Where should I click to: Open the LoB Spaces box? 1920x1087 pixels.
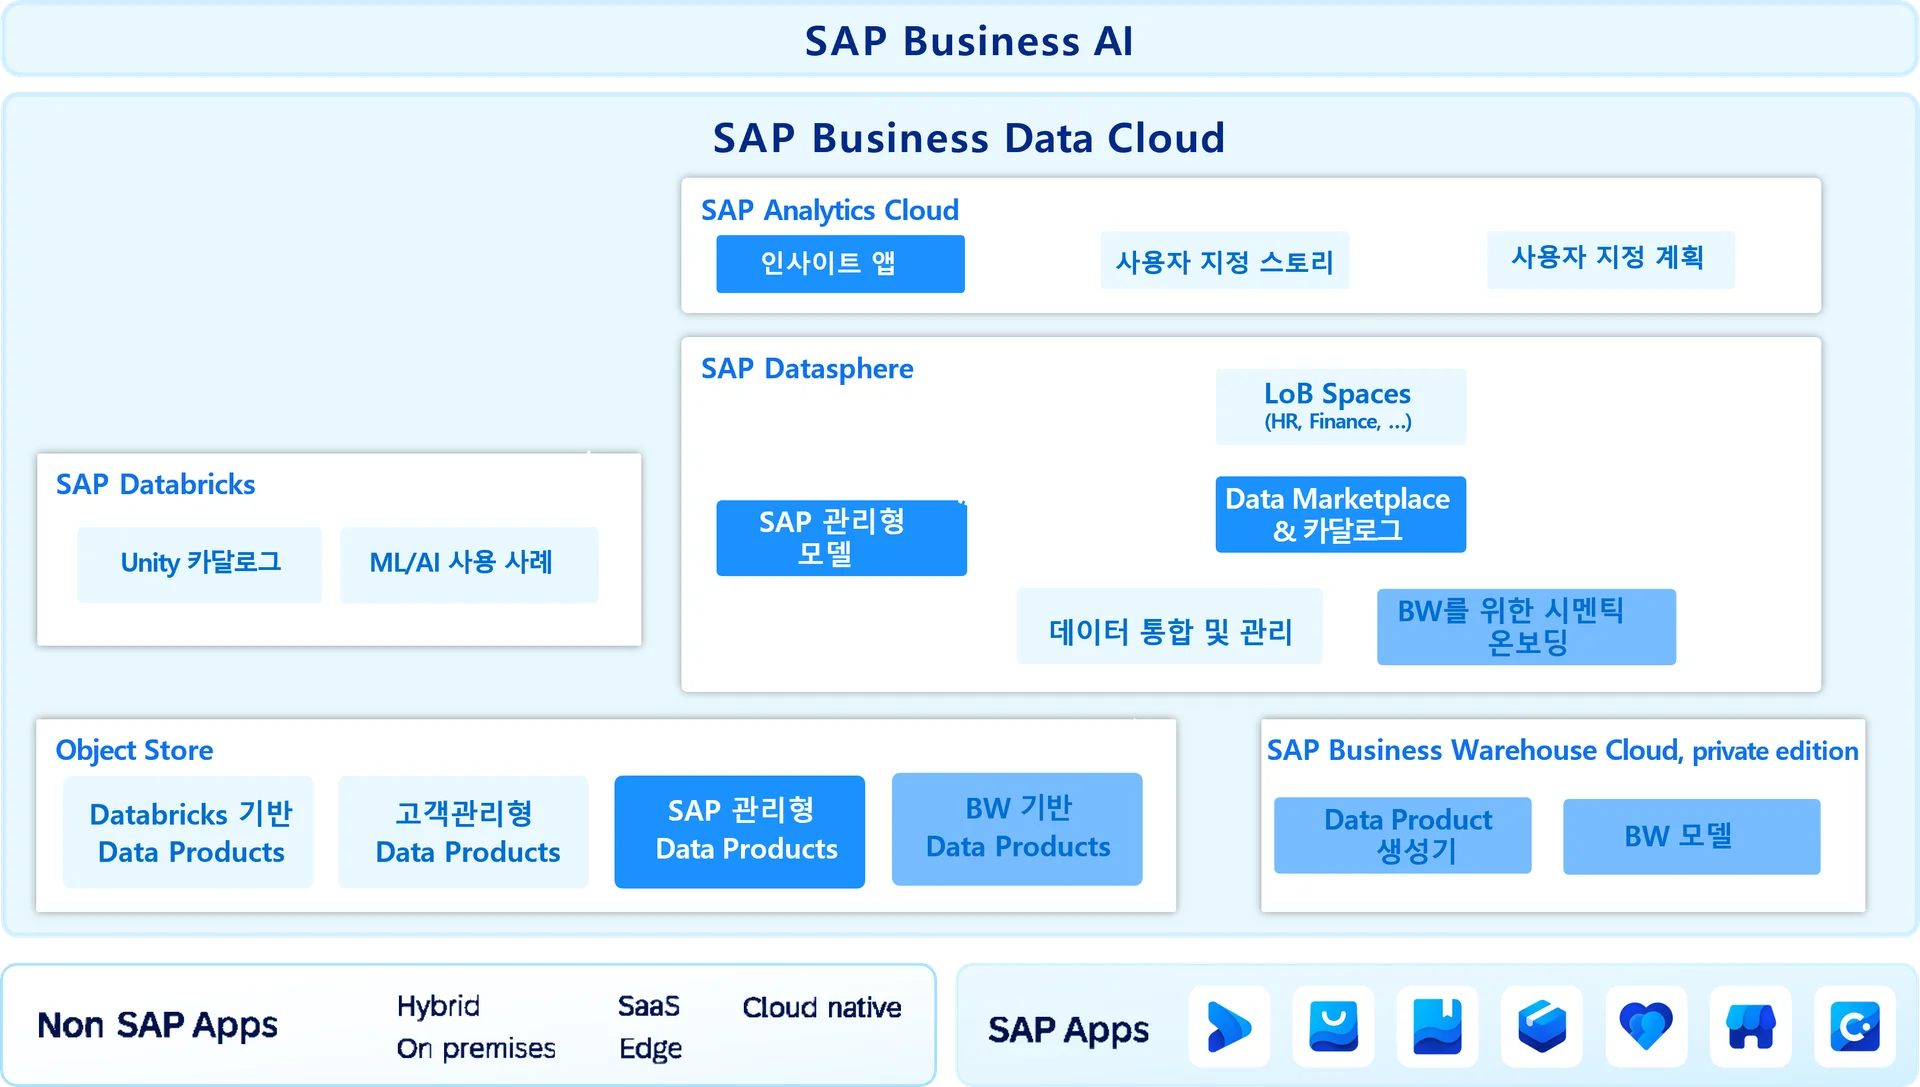pyautogui.click(x=1340, y=406)
